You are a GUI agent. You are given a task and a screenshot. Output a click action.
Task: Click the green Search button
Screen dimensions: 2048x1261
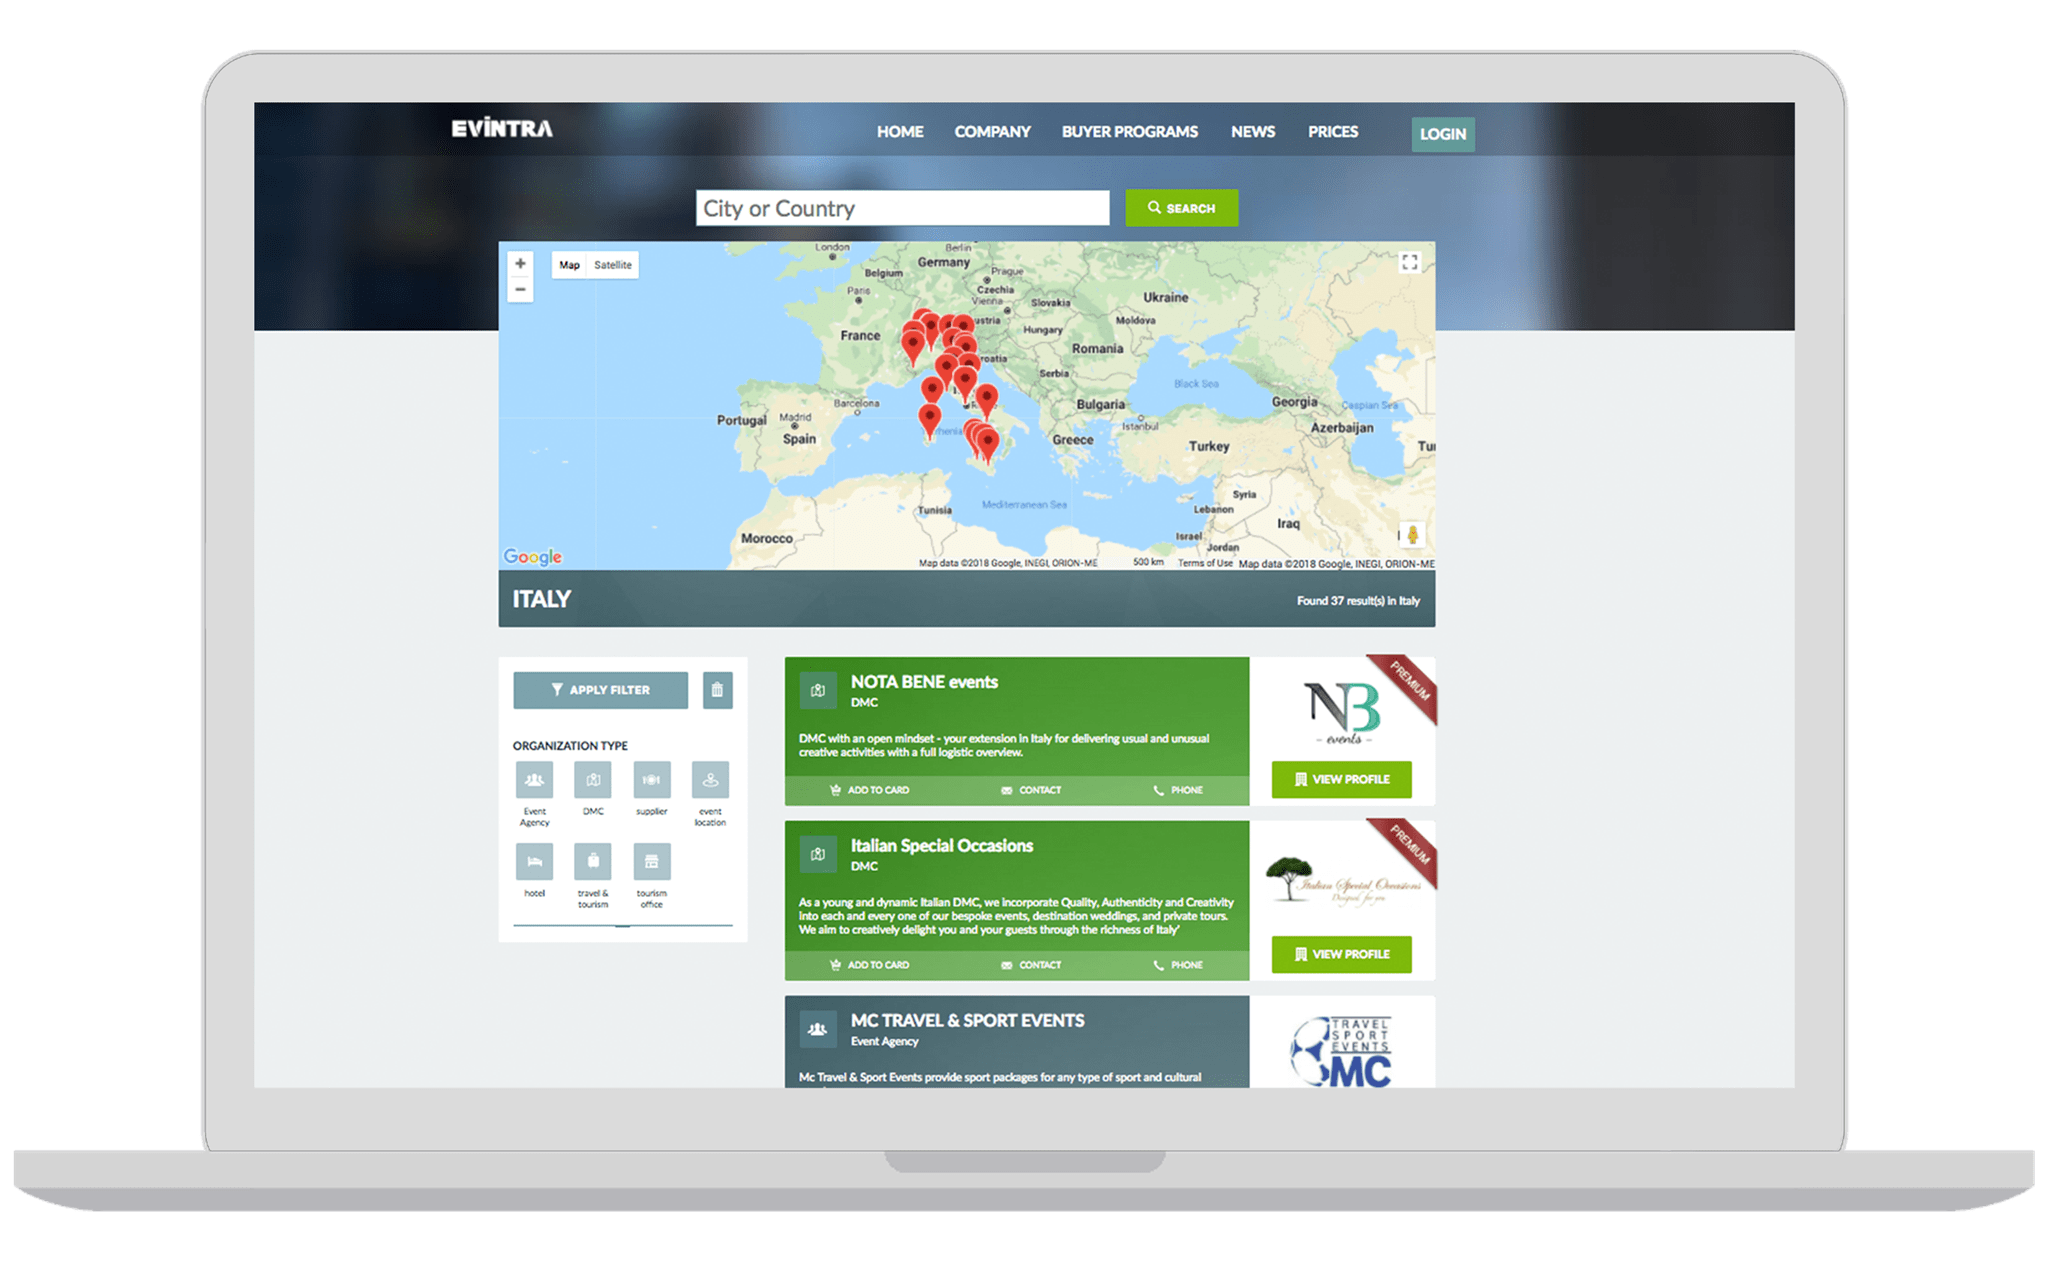coord(1181,208)
